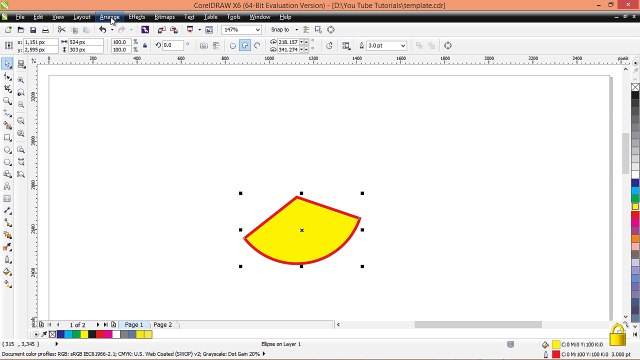This screenshot has height=360, width=640.
Task: Select the Outline Pen tool
Action: [x=7, y=260]
